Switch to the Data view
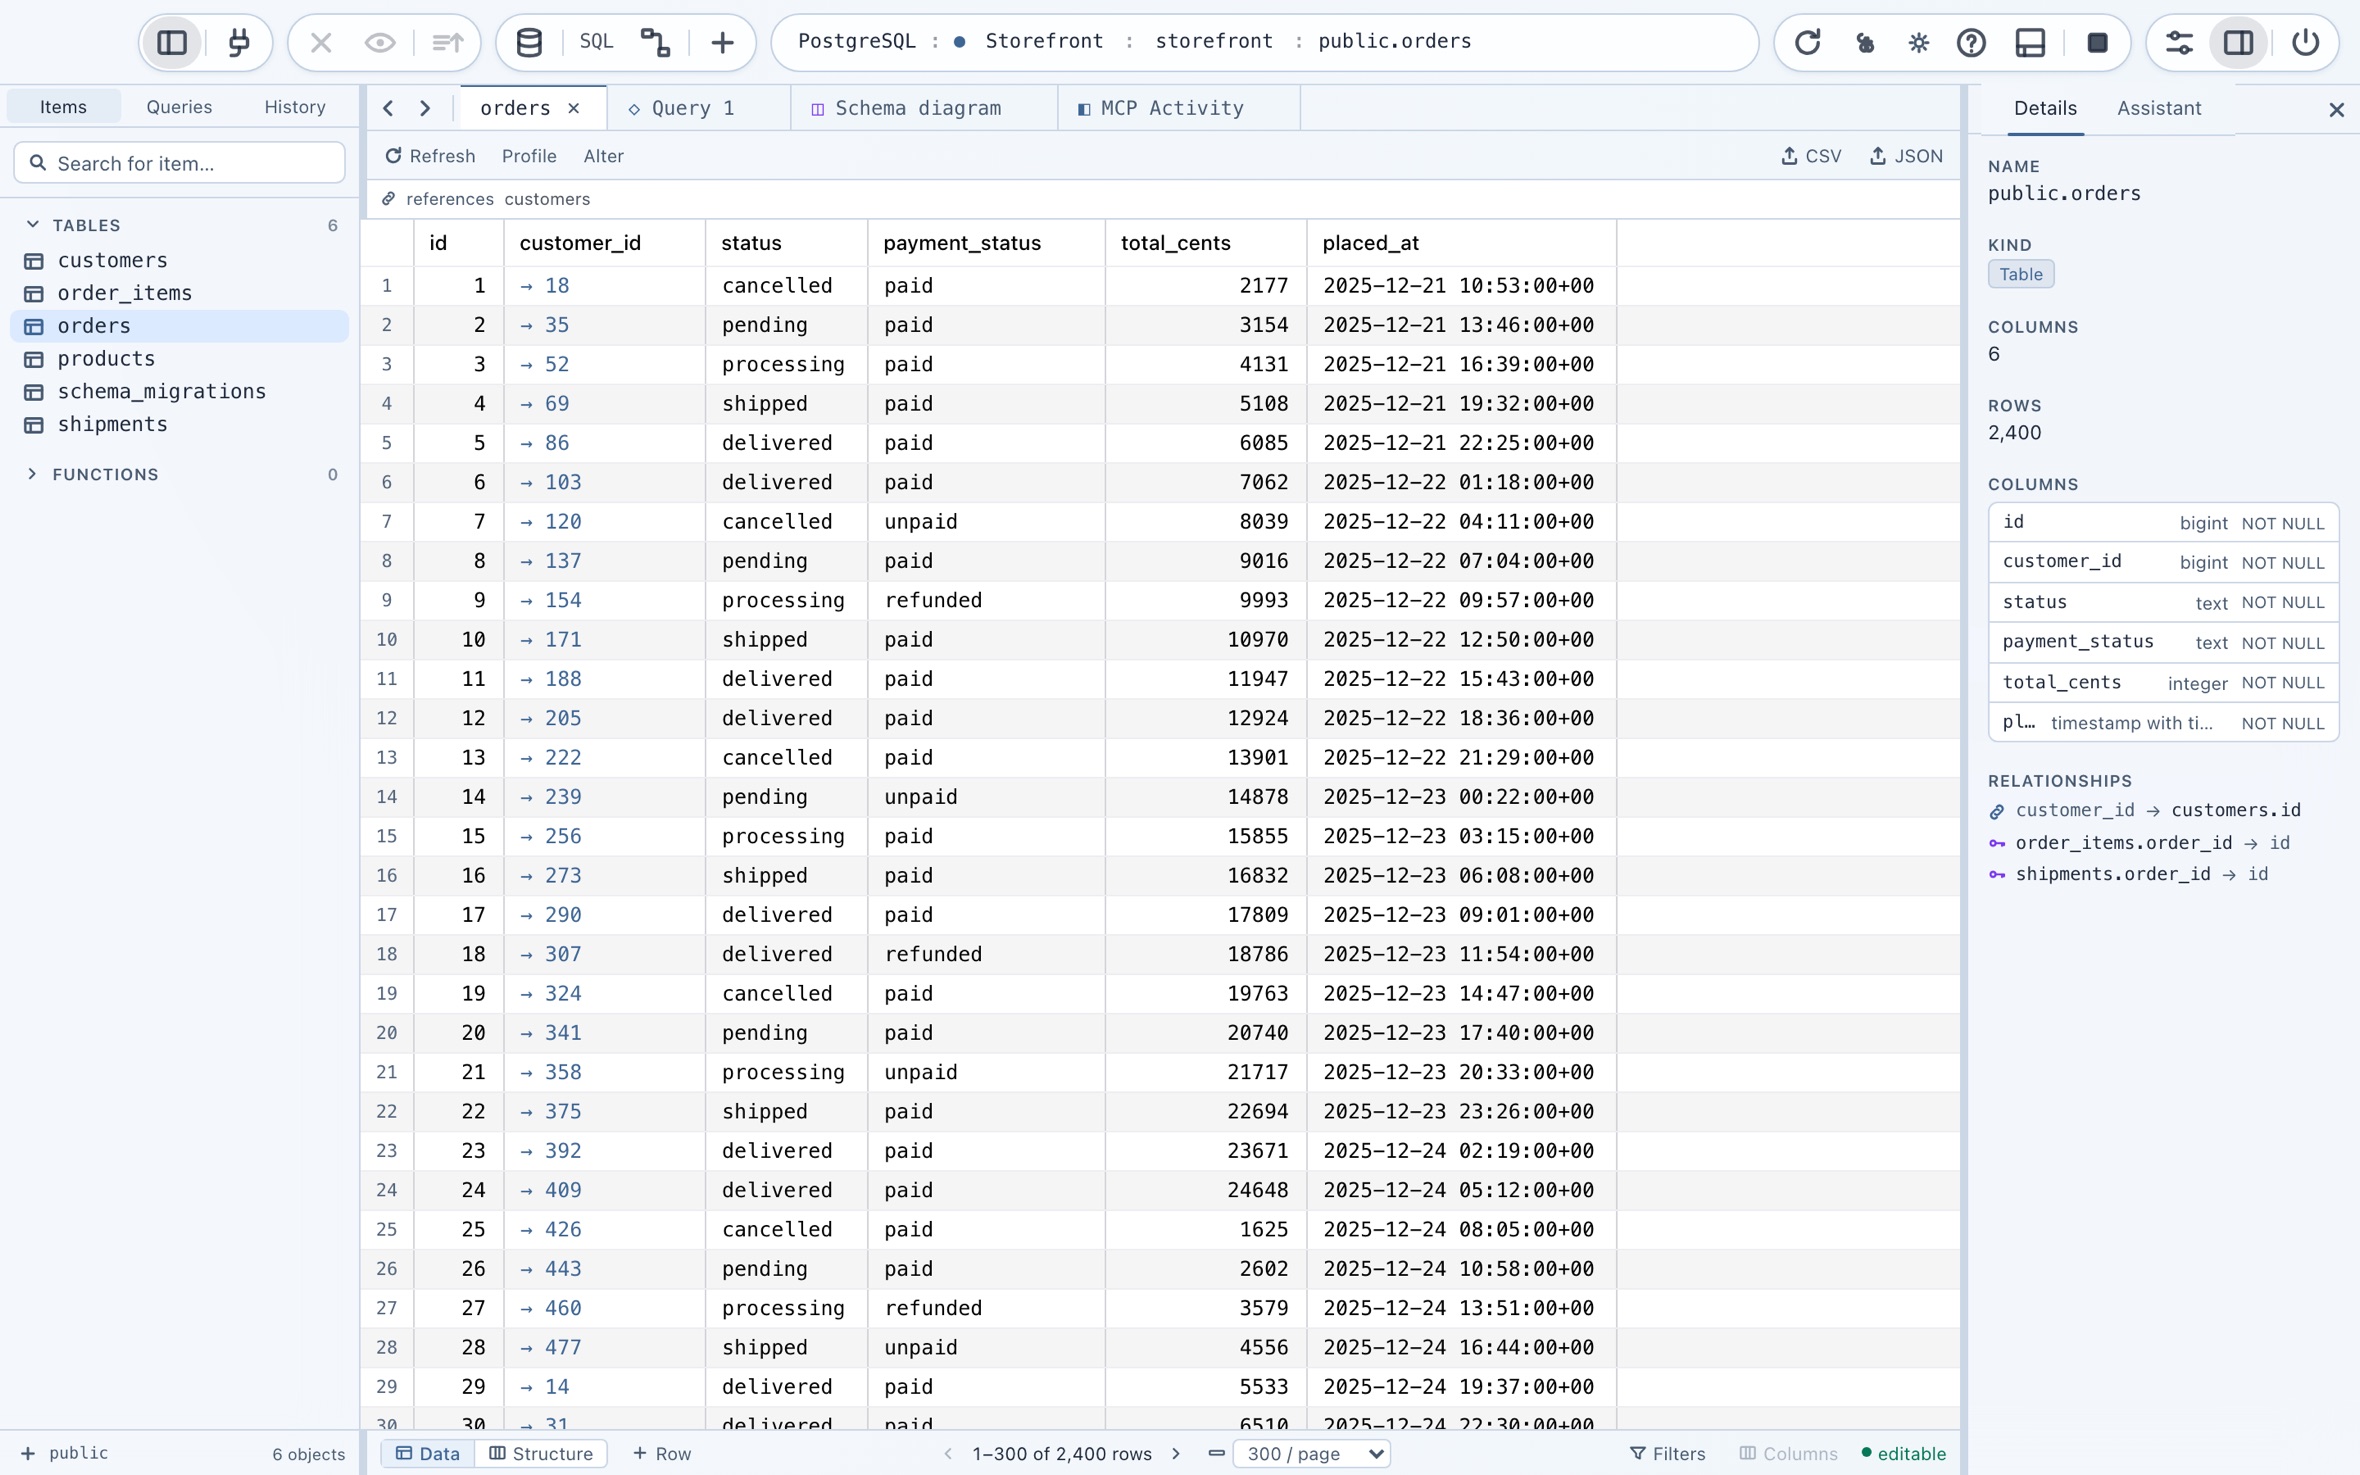This screenshot has width=2360, height=1475. tap(428, 1453)
